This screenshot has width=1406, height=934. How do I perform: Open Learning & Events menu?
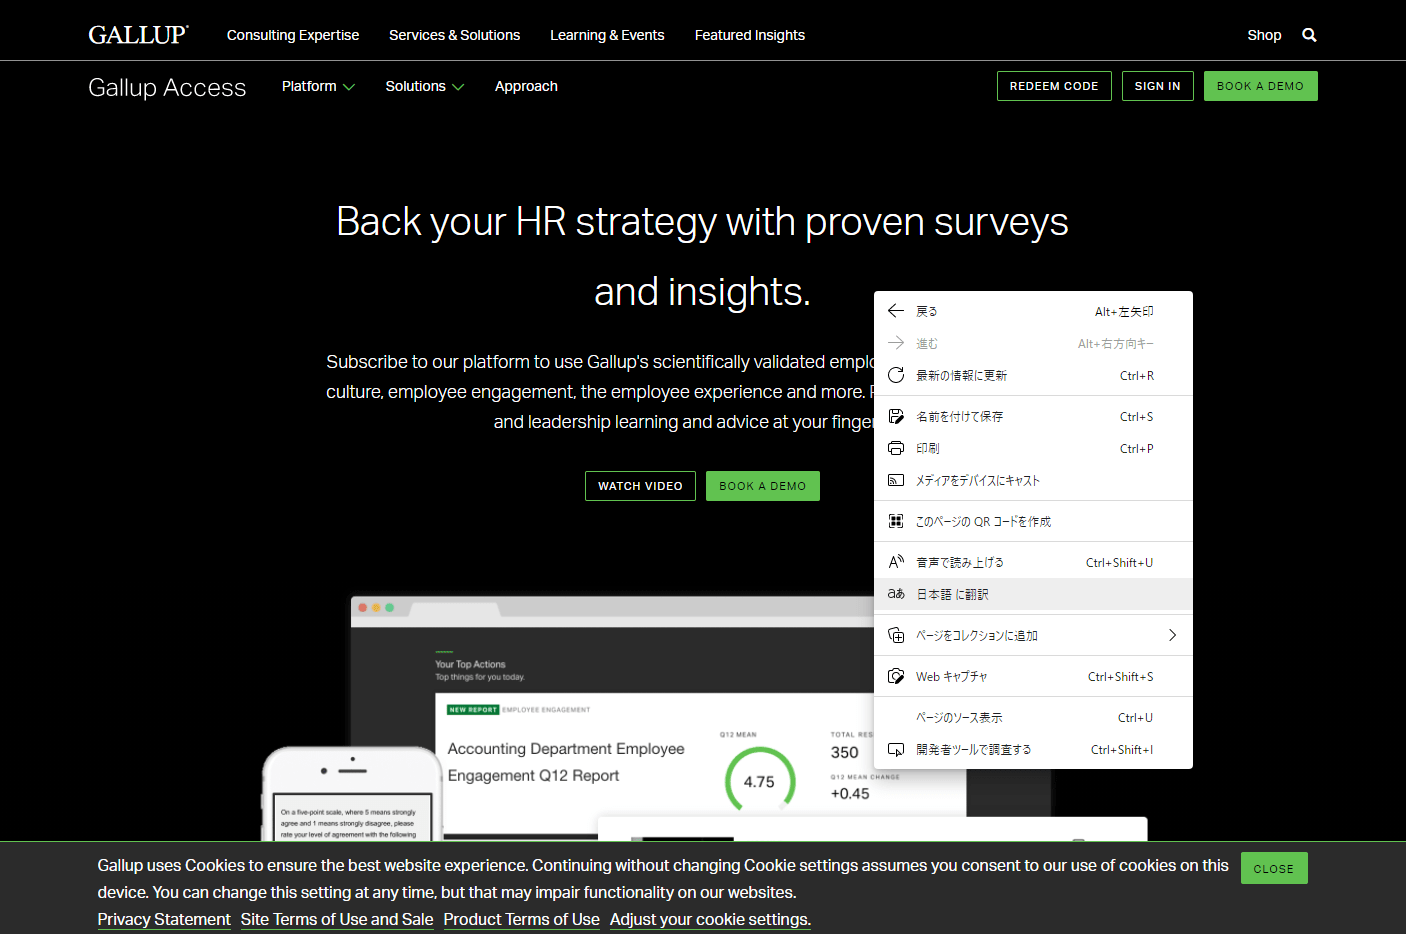coord(607,35)
